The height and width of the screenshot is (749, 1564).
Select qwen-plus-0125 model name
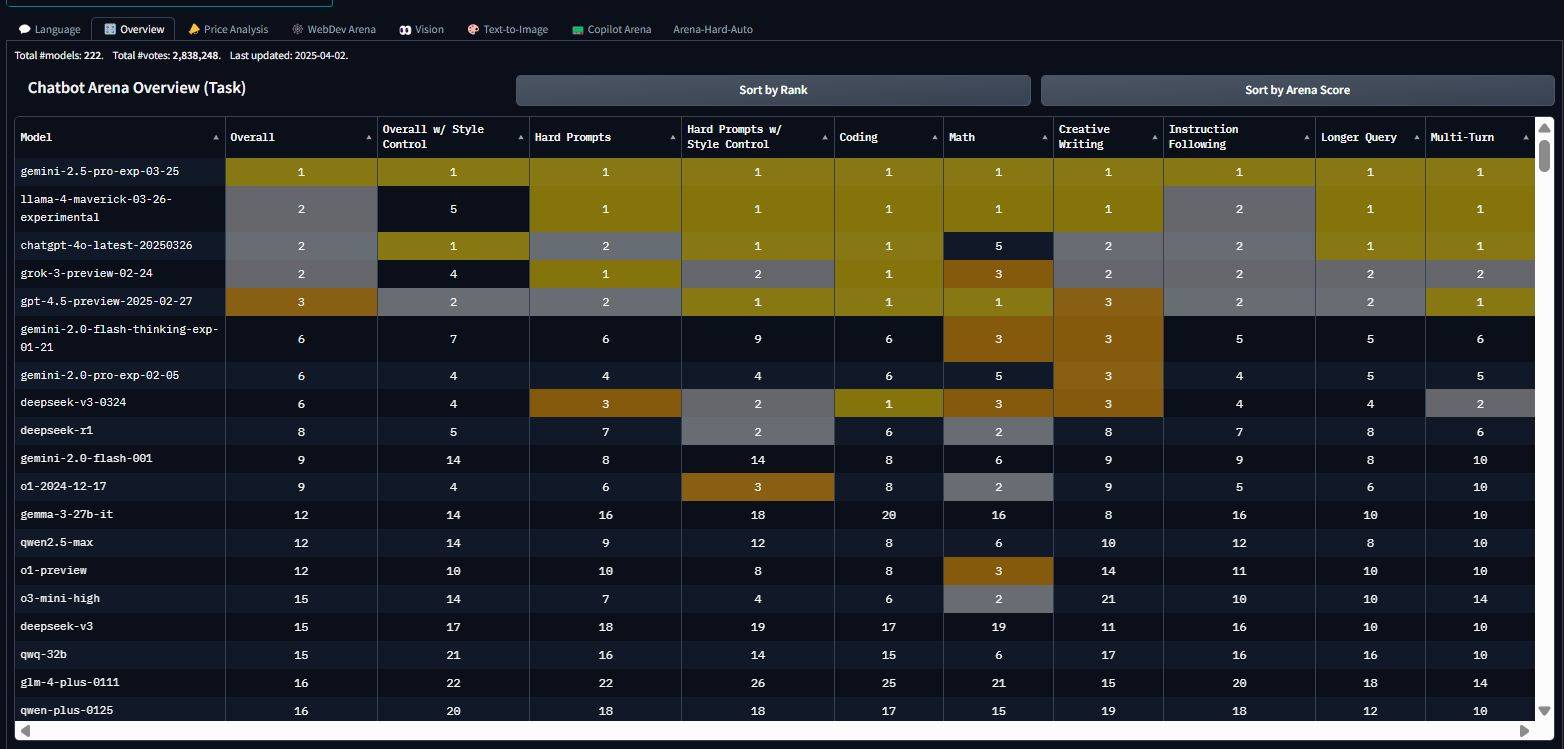[x=66, y=710]
